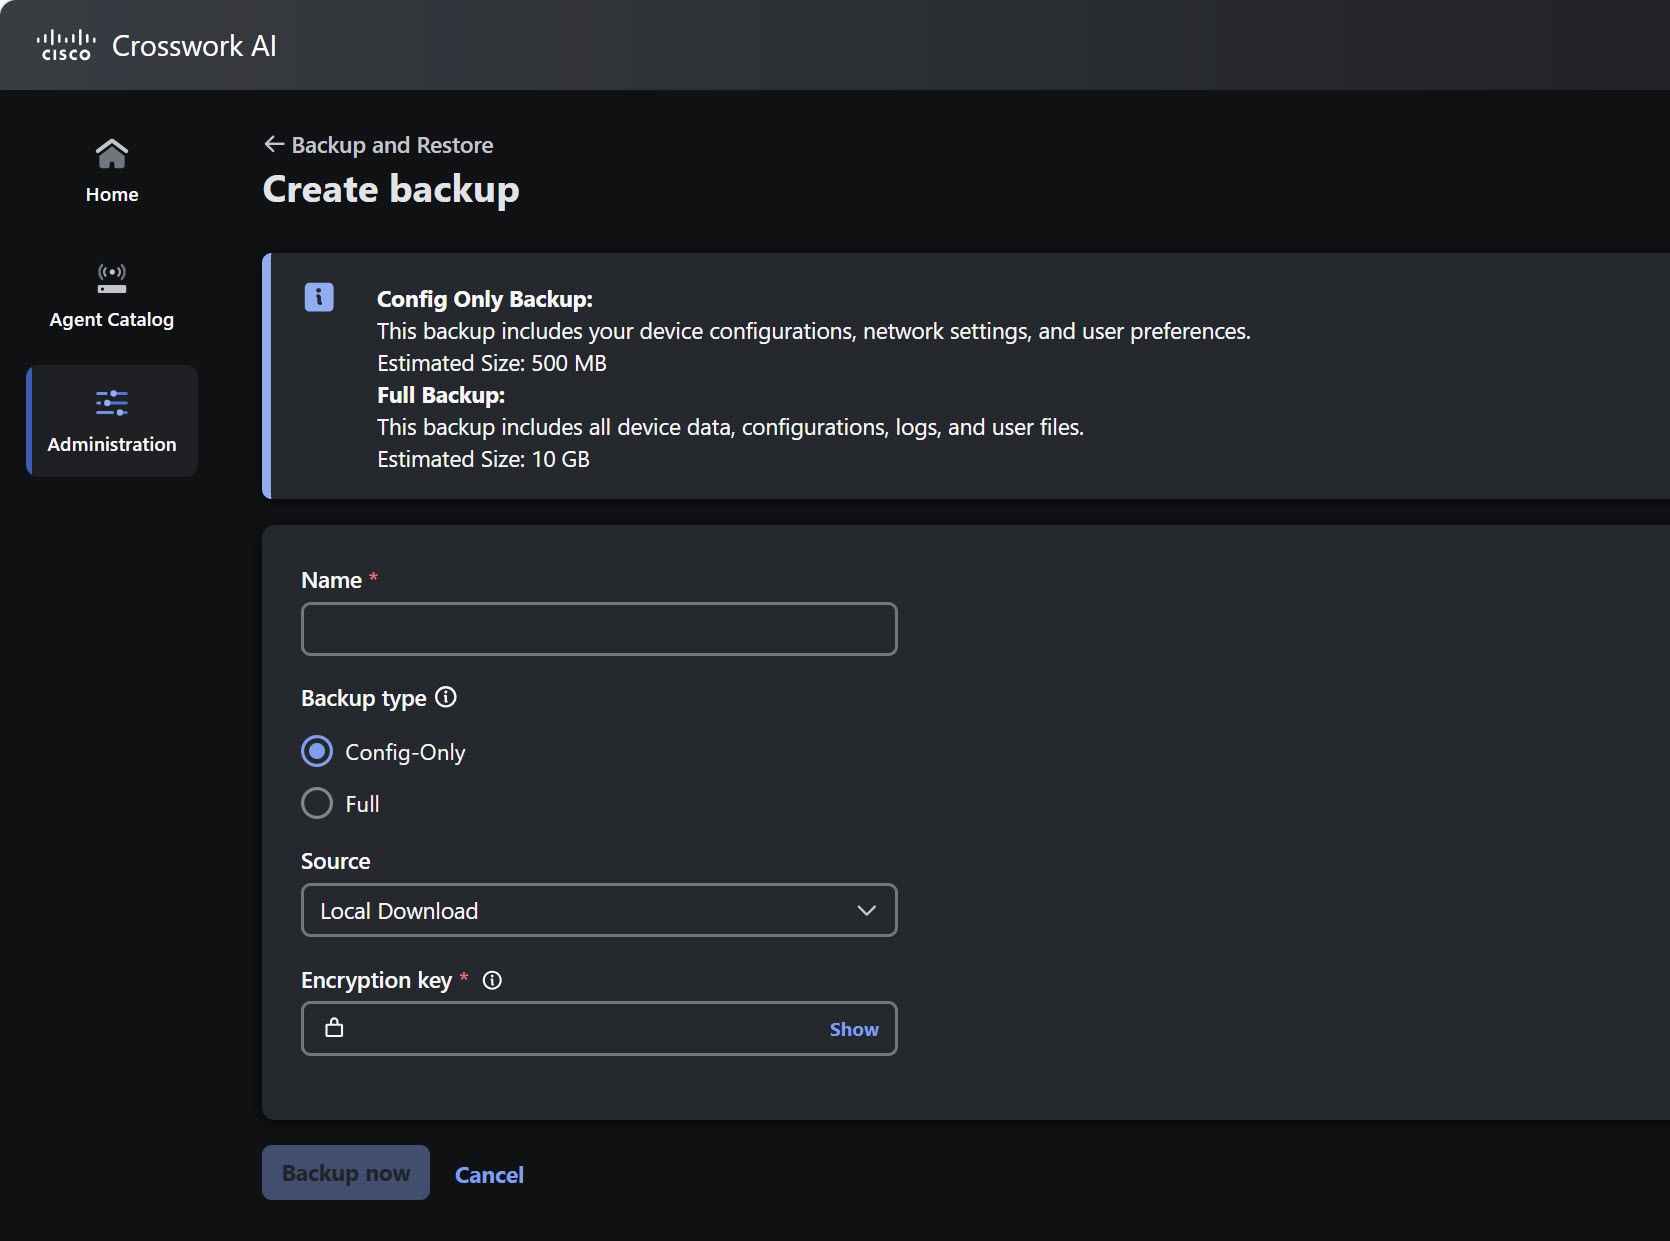Screen dimensions: 1670x1241
Task: Click the info icon in the backup banner
Action: (x=319, y=297)
